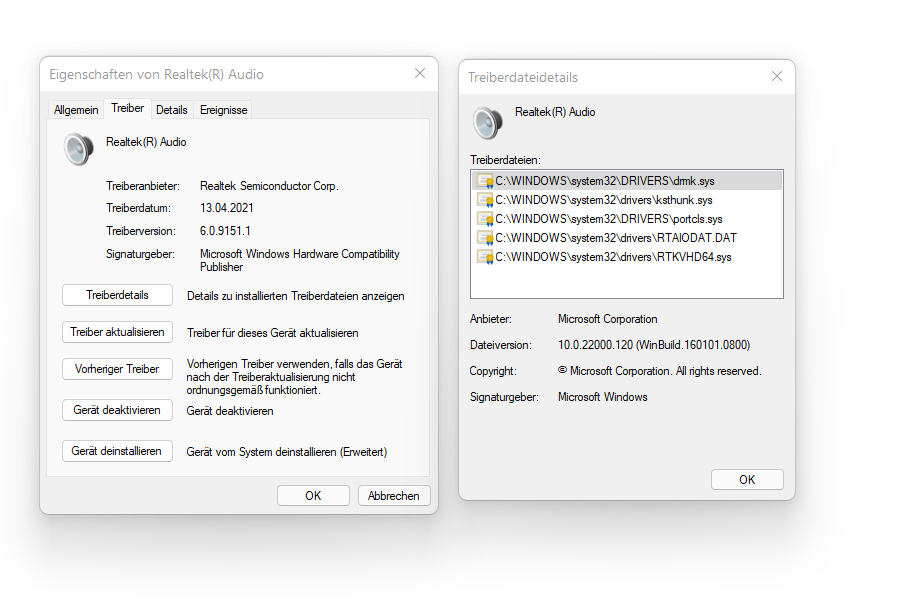This screenshot has height=601, width=908.
Task: Click the certificate icon beside RTKVHD64.sys
Action: [485, 257]
